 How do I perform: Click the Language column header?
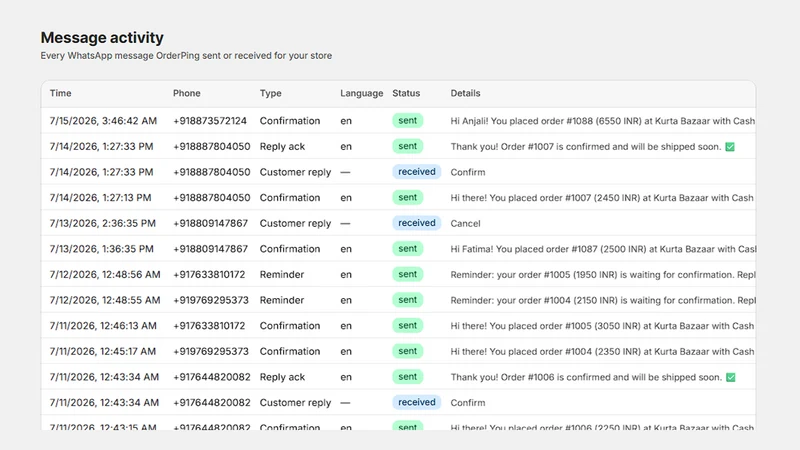(361, 93)
